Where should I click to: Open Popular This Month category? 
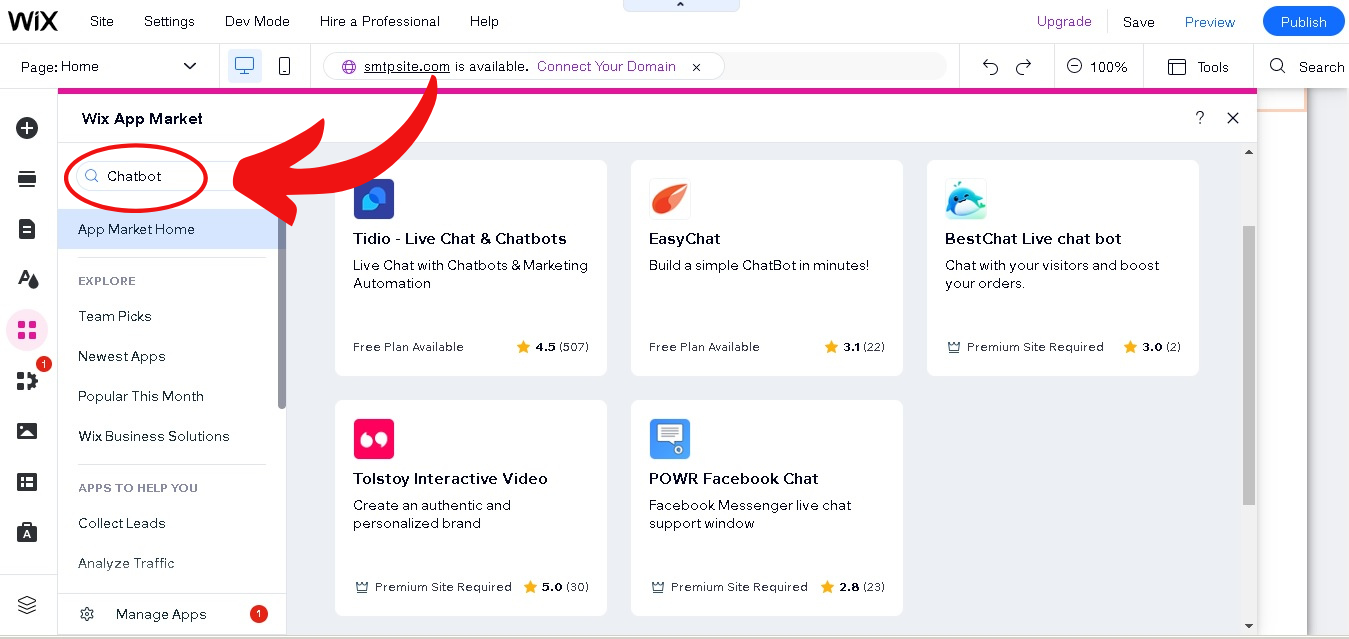[141, 396]
